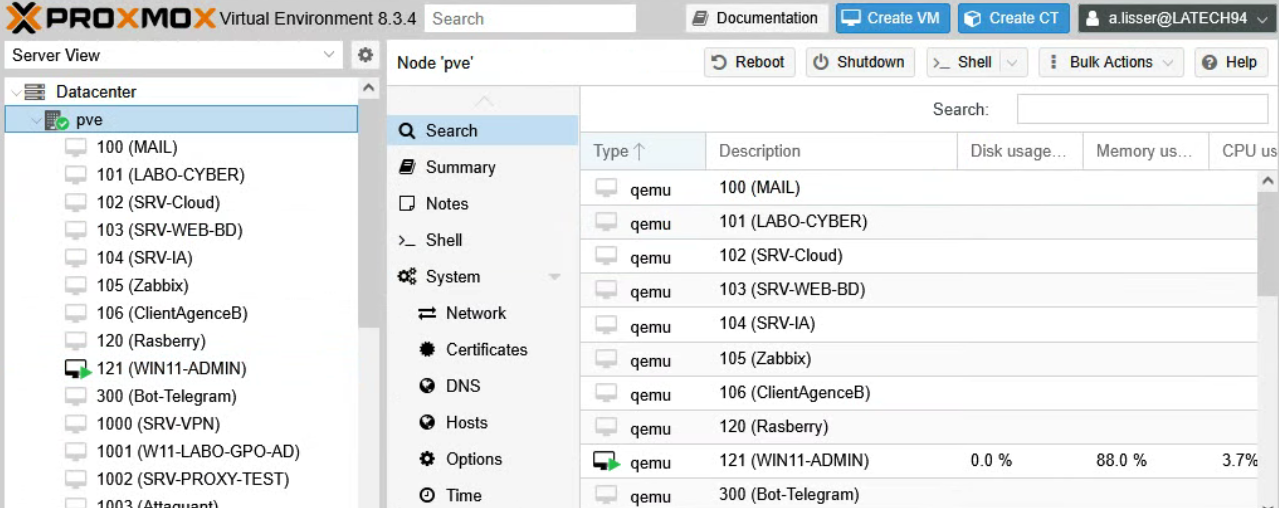Click the Reboot button
Viewport: 1279px width, 508px height.
pyautogui.click(x=749, y=62)
